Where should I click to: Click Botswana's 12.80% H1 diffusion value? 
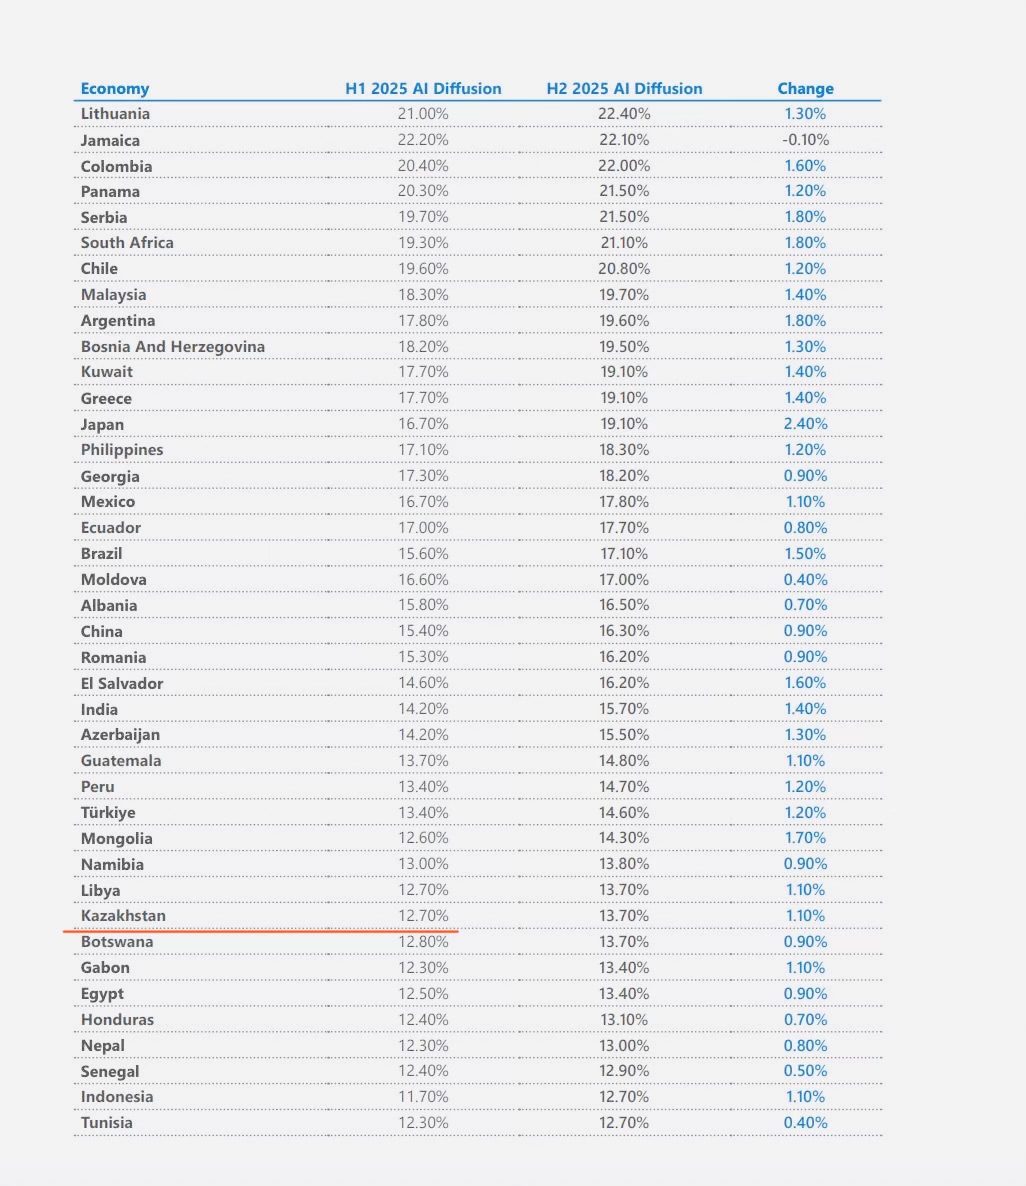point(423,942)
